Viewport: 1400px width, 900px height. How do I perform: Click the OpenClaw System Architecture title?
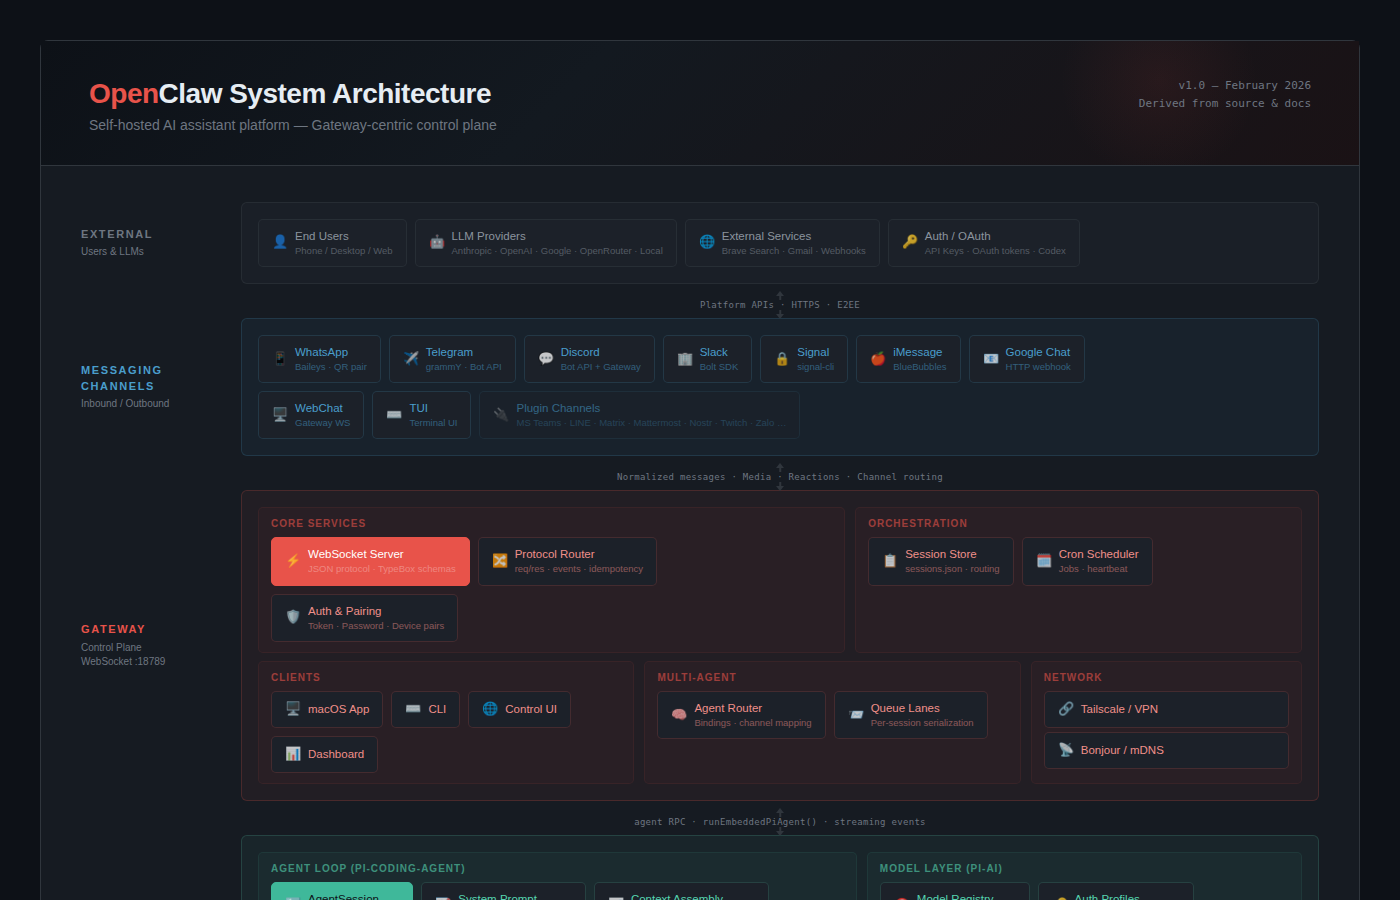[x=290, y=94]
